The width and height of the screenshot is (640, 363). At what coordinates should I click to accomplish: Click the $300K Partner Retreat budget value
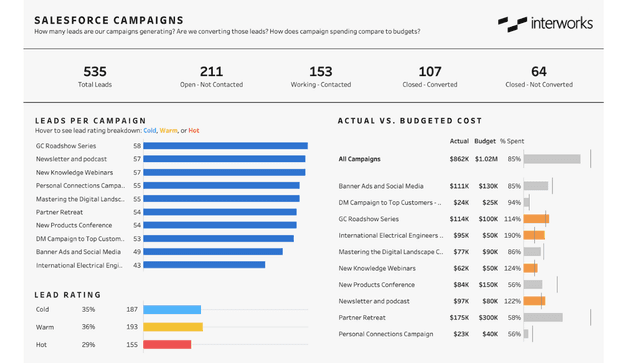(x=488, y=318)
